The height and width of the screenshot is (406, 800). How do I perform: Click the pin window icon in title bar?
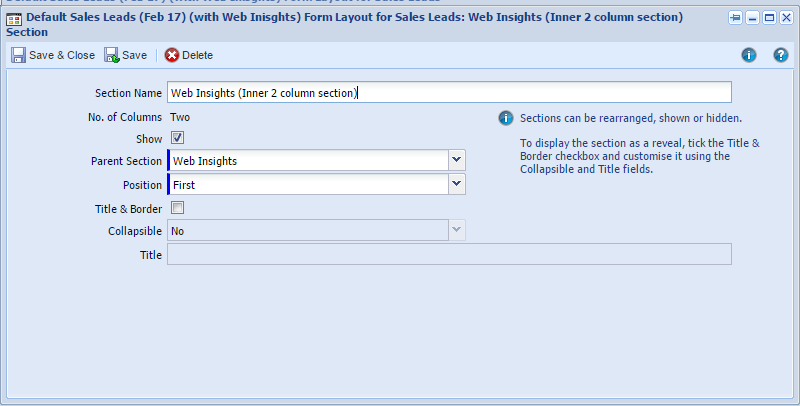tap(735, 18)
